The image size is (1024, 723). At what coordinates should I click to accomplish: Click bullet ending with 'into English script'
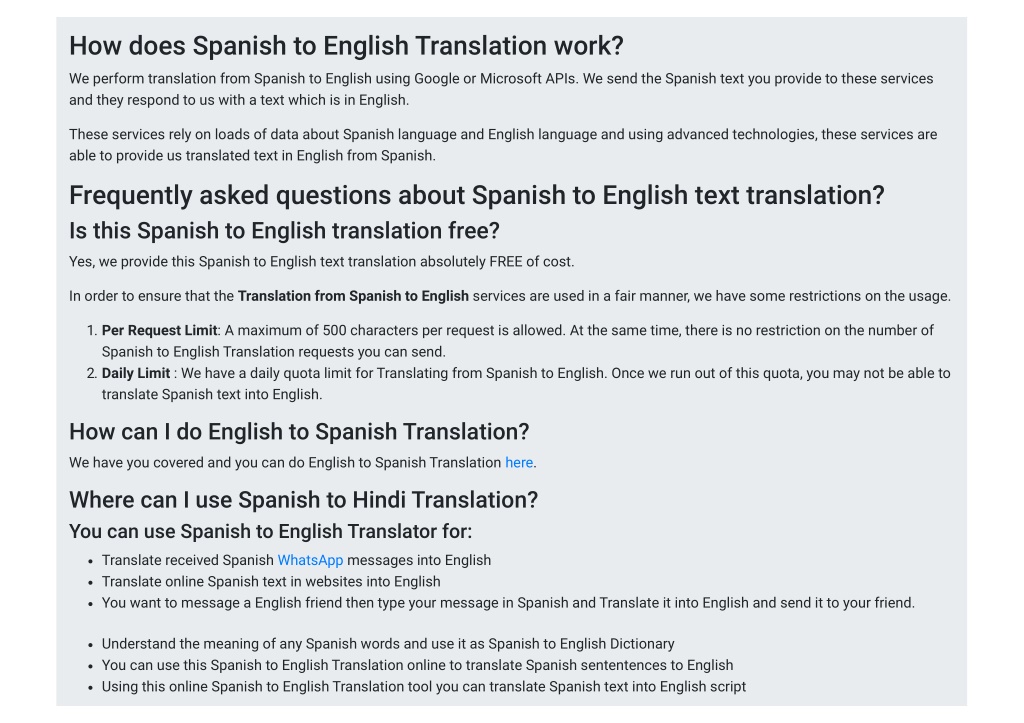coord(424,687)
